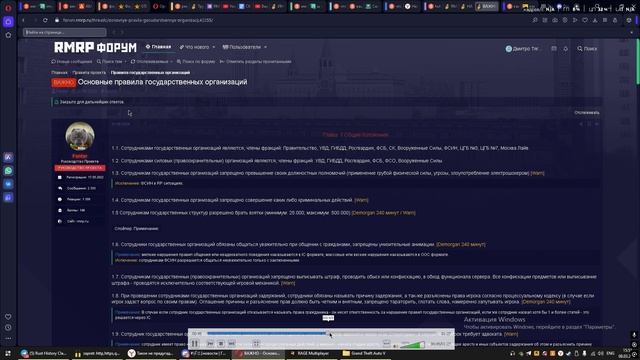Screen dimensions: 640x360
Task: Open the history clock icon in the sidebar
Action: 8,327
